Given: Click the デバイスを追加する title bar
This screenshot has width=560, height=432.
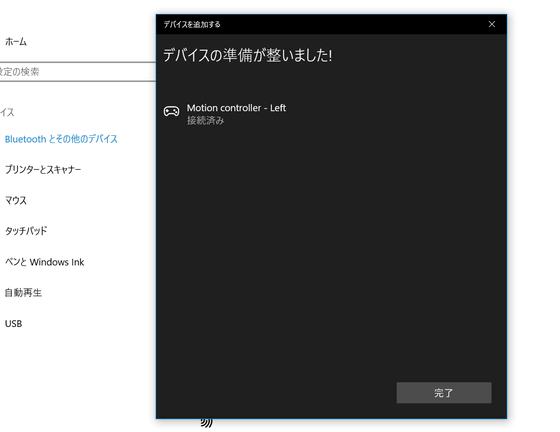Looking at the screenshot, I should pyautogui.click(x=192, y=24).
